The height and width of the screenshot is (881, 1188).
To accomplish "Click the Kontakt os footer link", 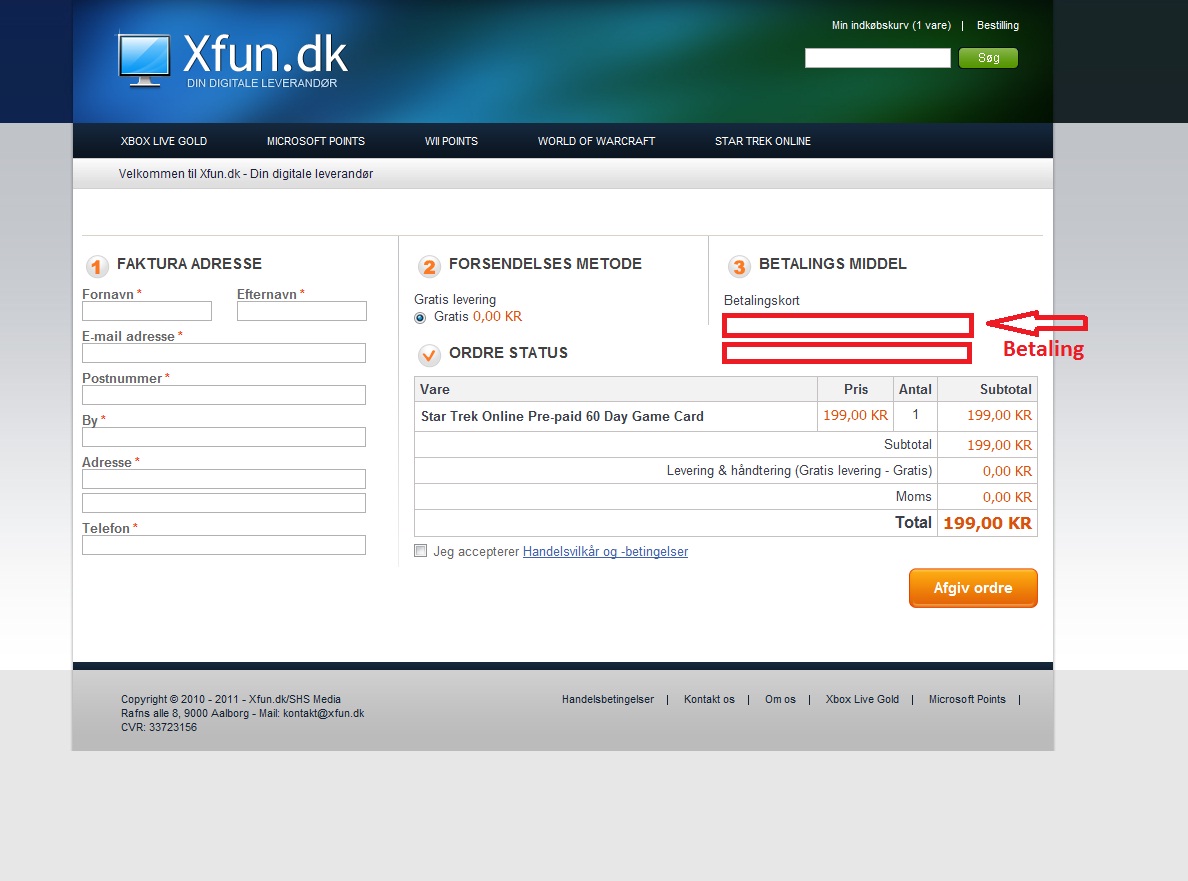I will pos(709,699).
